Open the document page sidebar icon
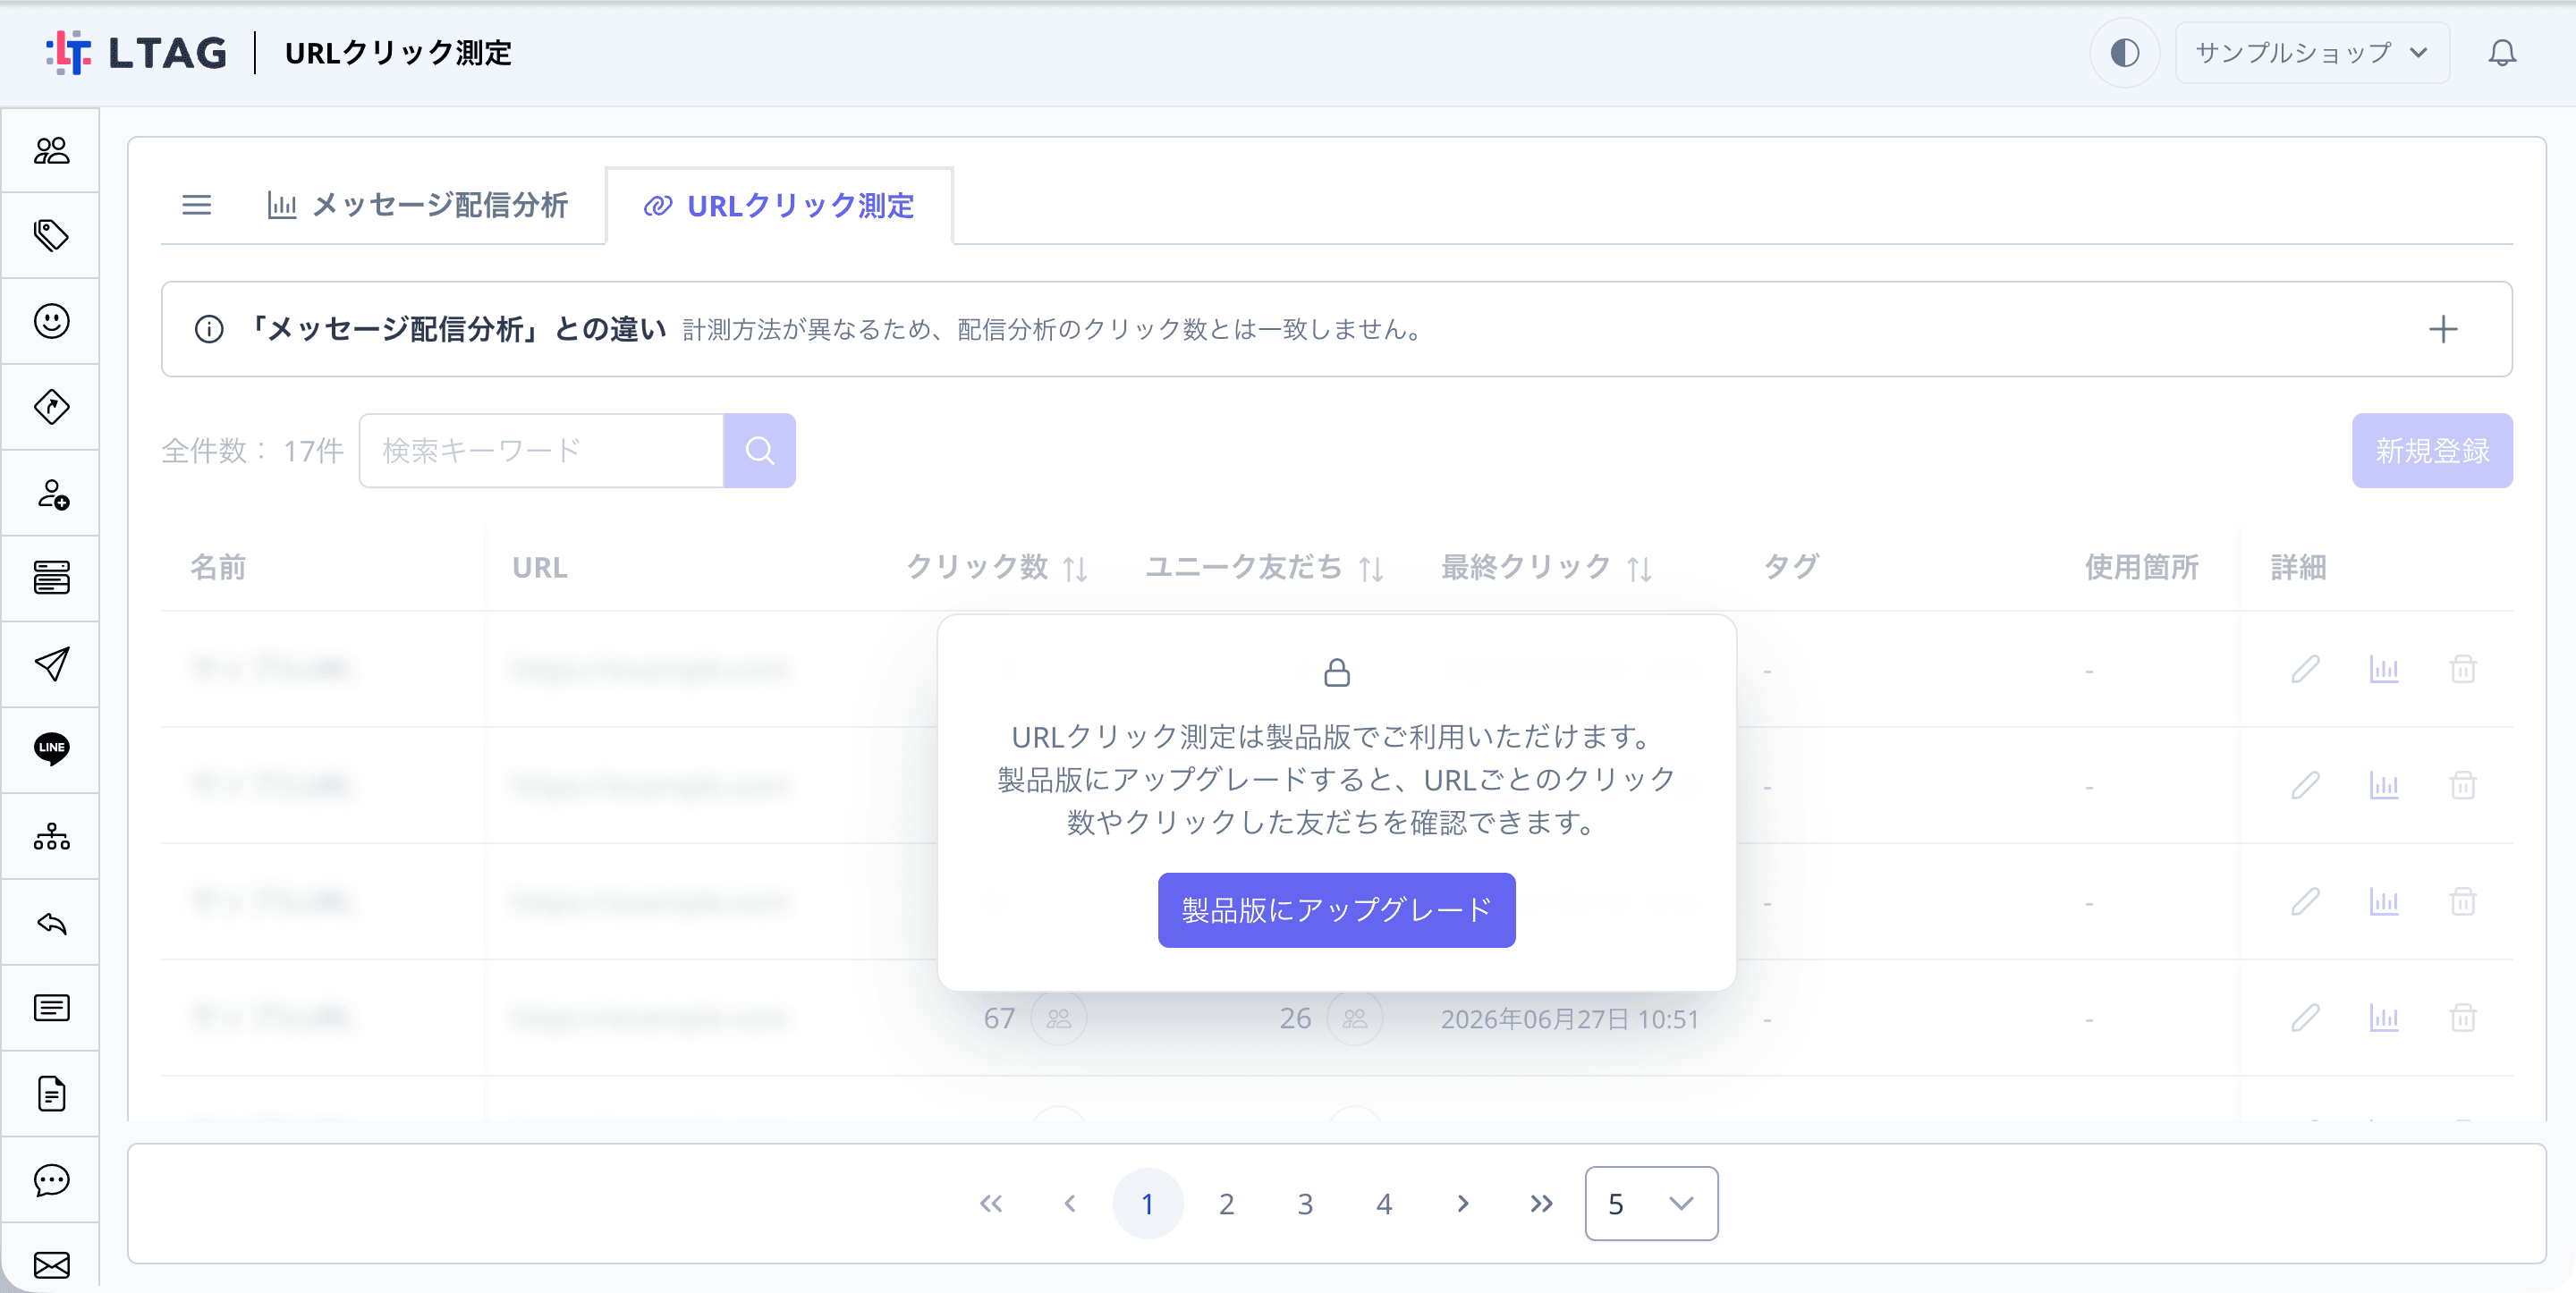2576x1293 pixels. point(51,1093)
